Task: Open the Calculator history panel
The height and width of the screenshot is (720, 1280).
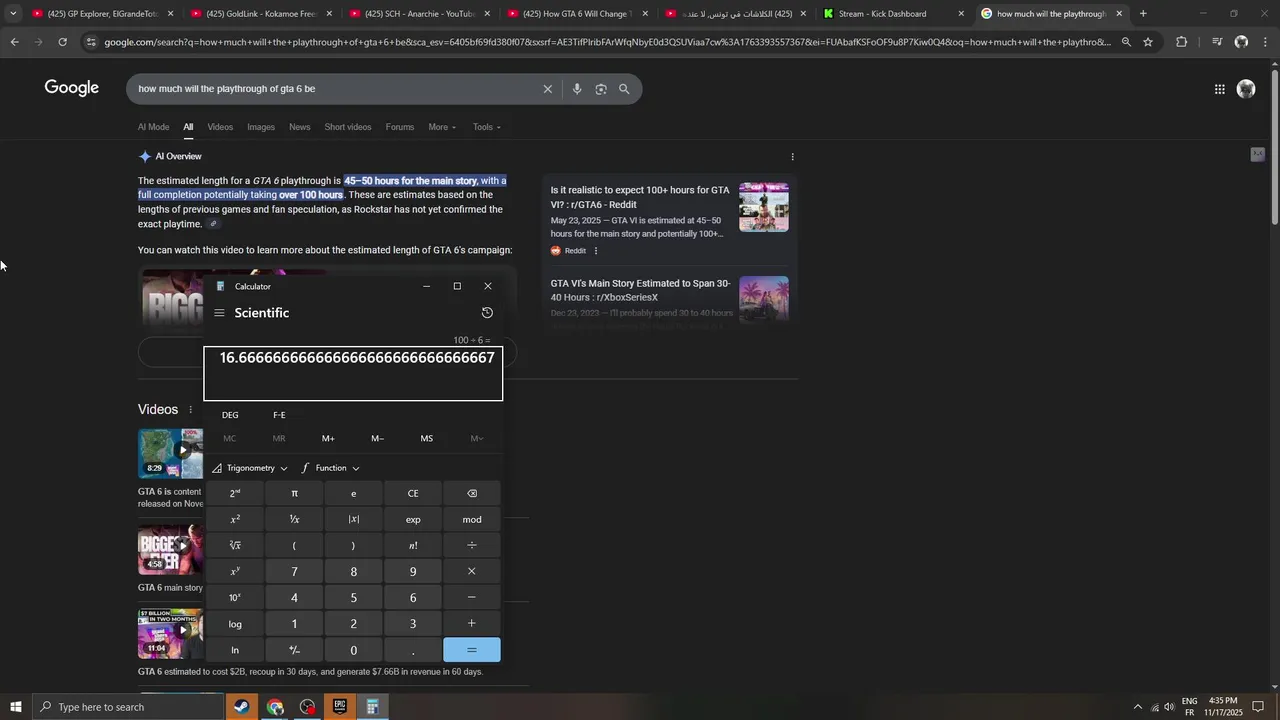Action: pyautogui.click(x=487, y=313)
